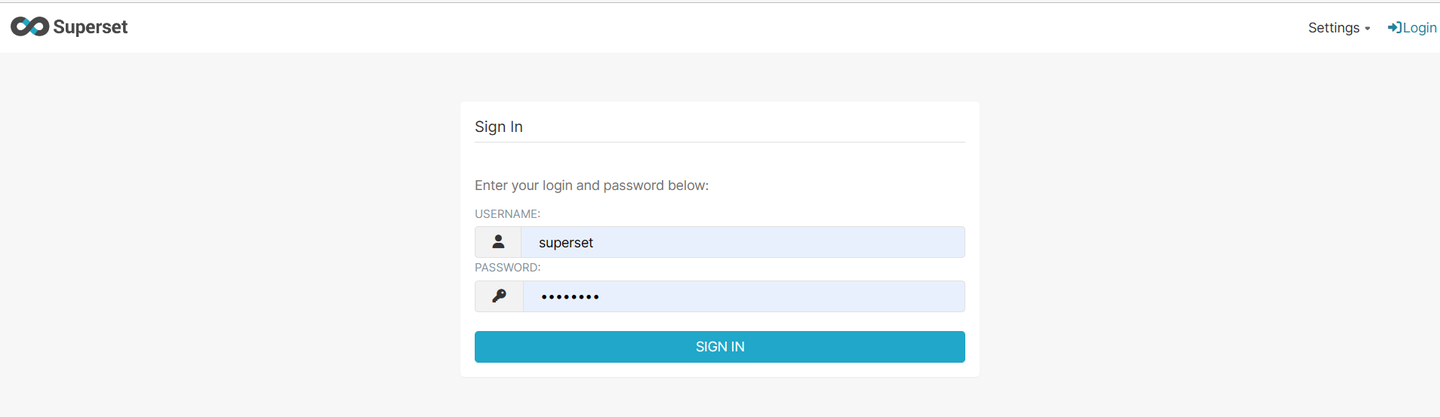The width and height of the screenshot is (1440, 417).
Task: Click the login arrow icon in header
Action: click(x=1394, y=28)
